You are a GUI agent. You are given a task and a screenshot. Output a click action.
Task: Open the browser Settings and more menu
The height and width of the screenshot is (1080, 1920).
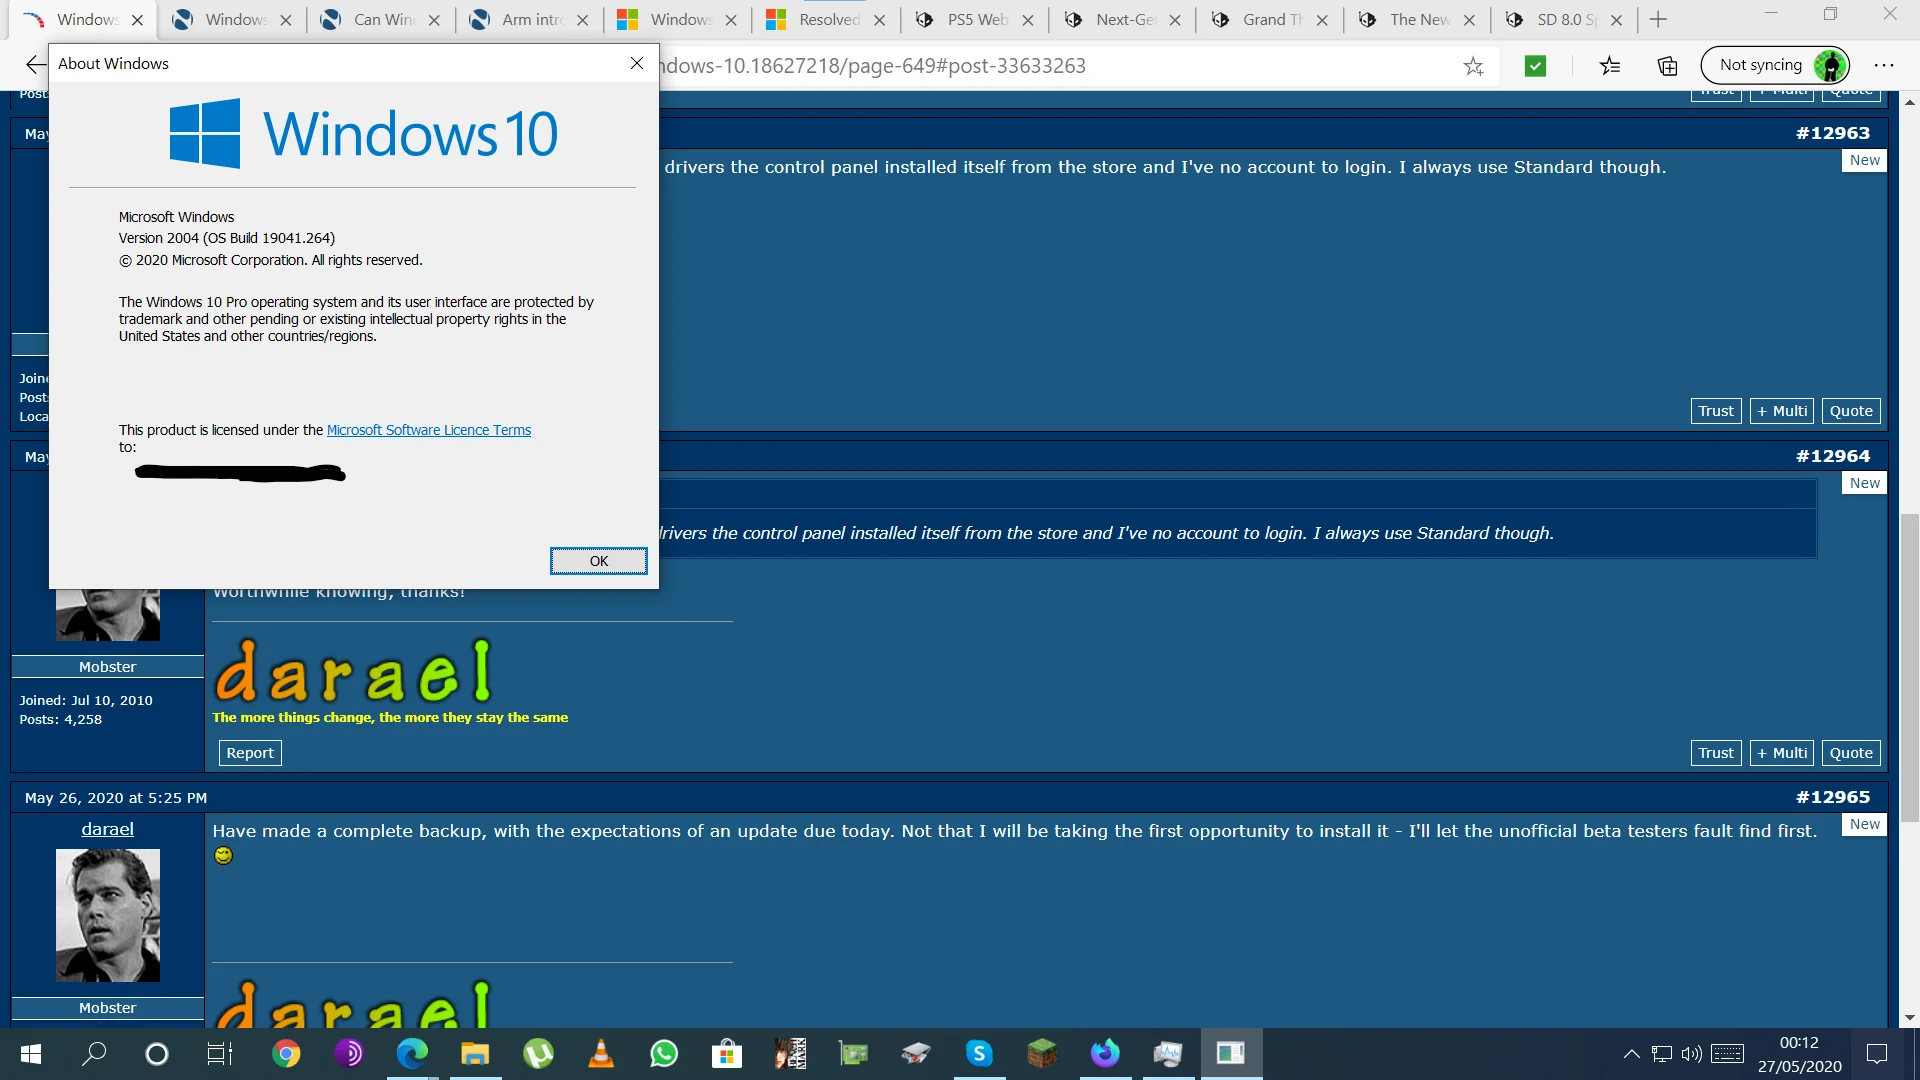[x=1884, y=65]
